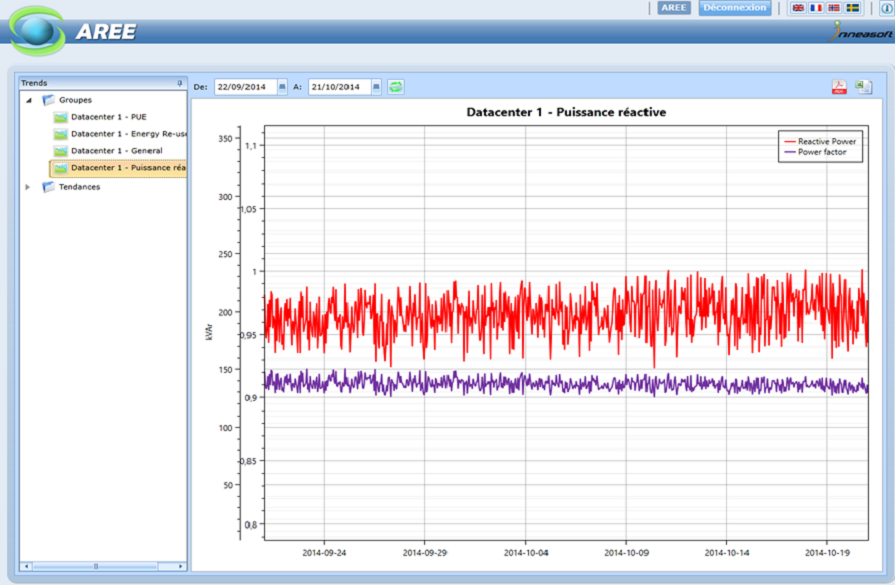Refresh the chart with green arrows icon
The height and width of the screenshot is (585, 895).
[x=396, y=87]
